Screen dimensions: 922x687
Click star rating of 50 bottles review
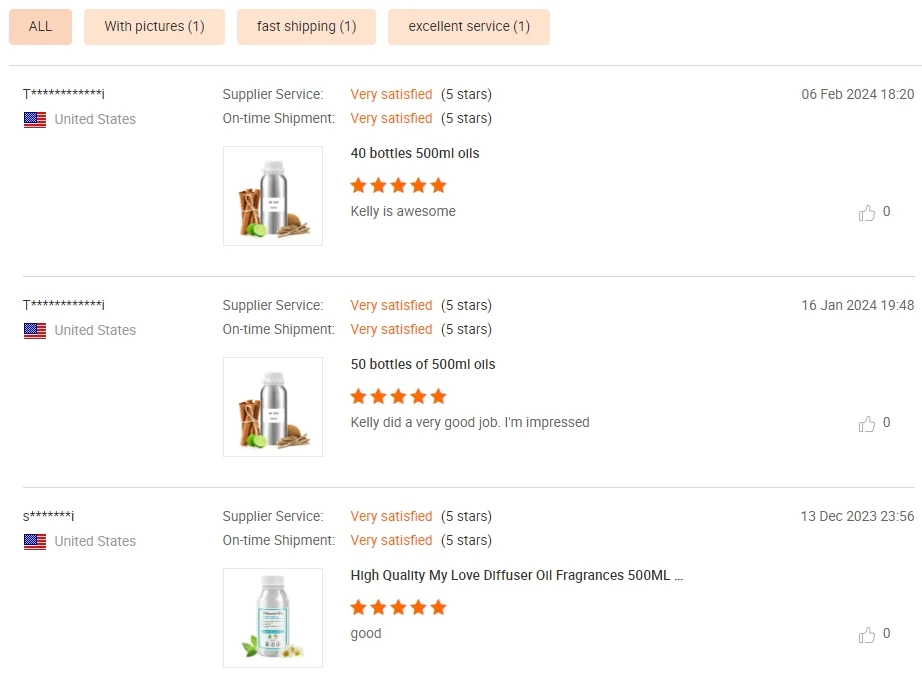(398, 396)
